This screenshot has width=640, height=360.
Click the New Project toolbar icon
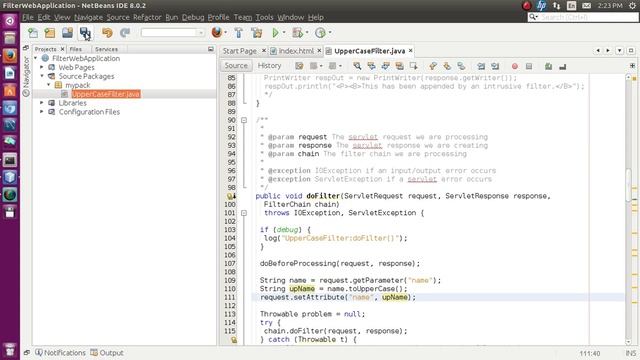[x=50, y=33]
